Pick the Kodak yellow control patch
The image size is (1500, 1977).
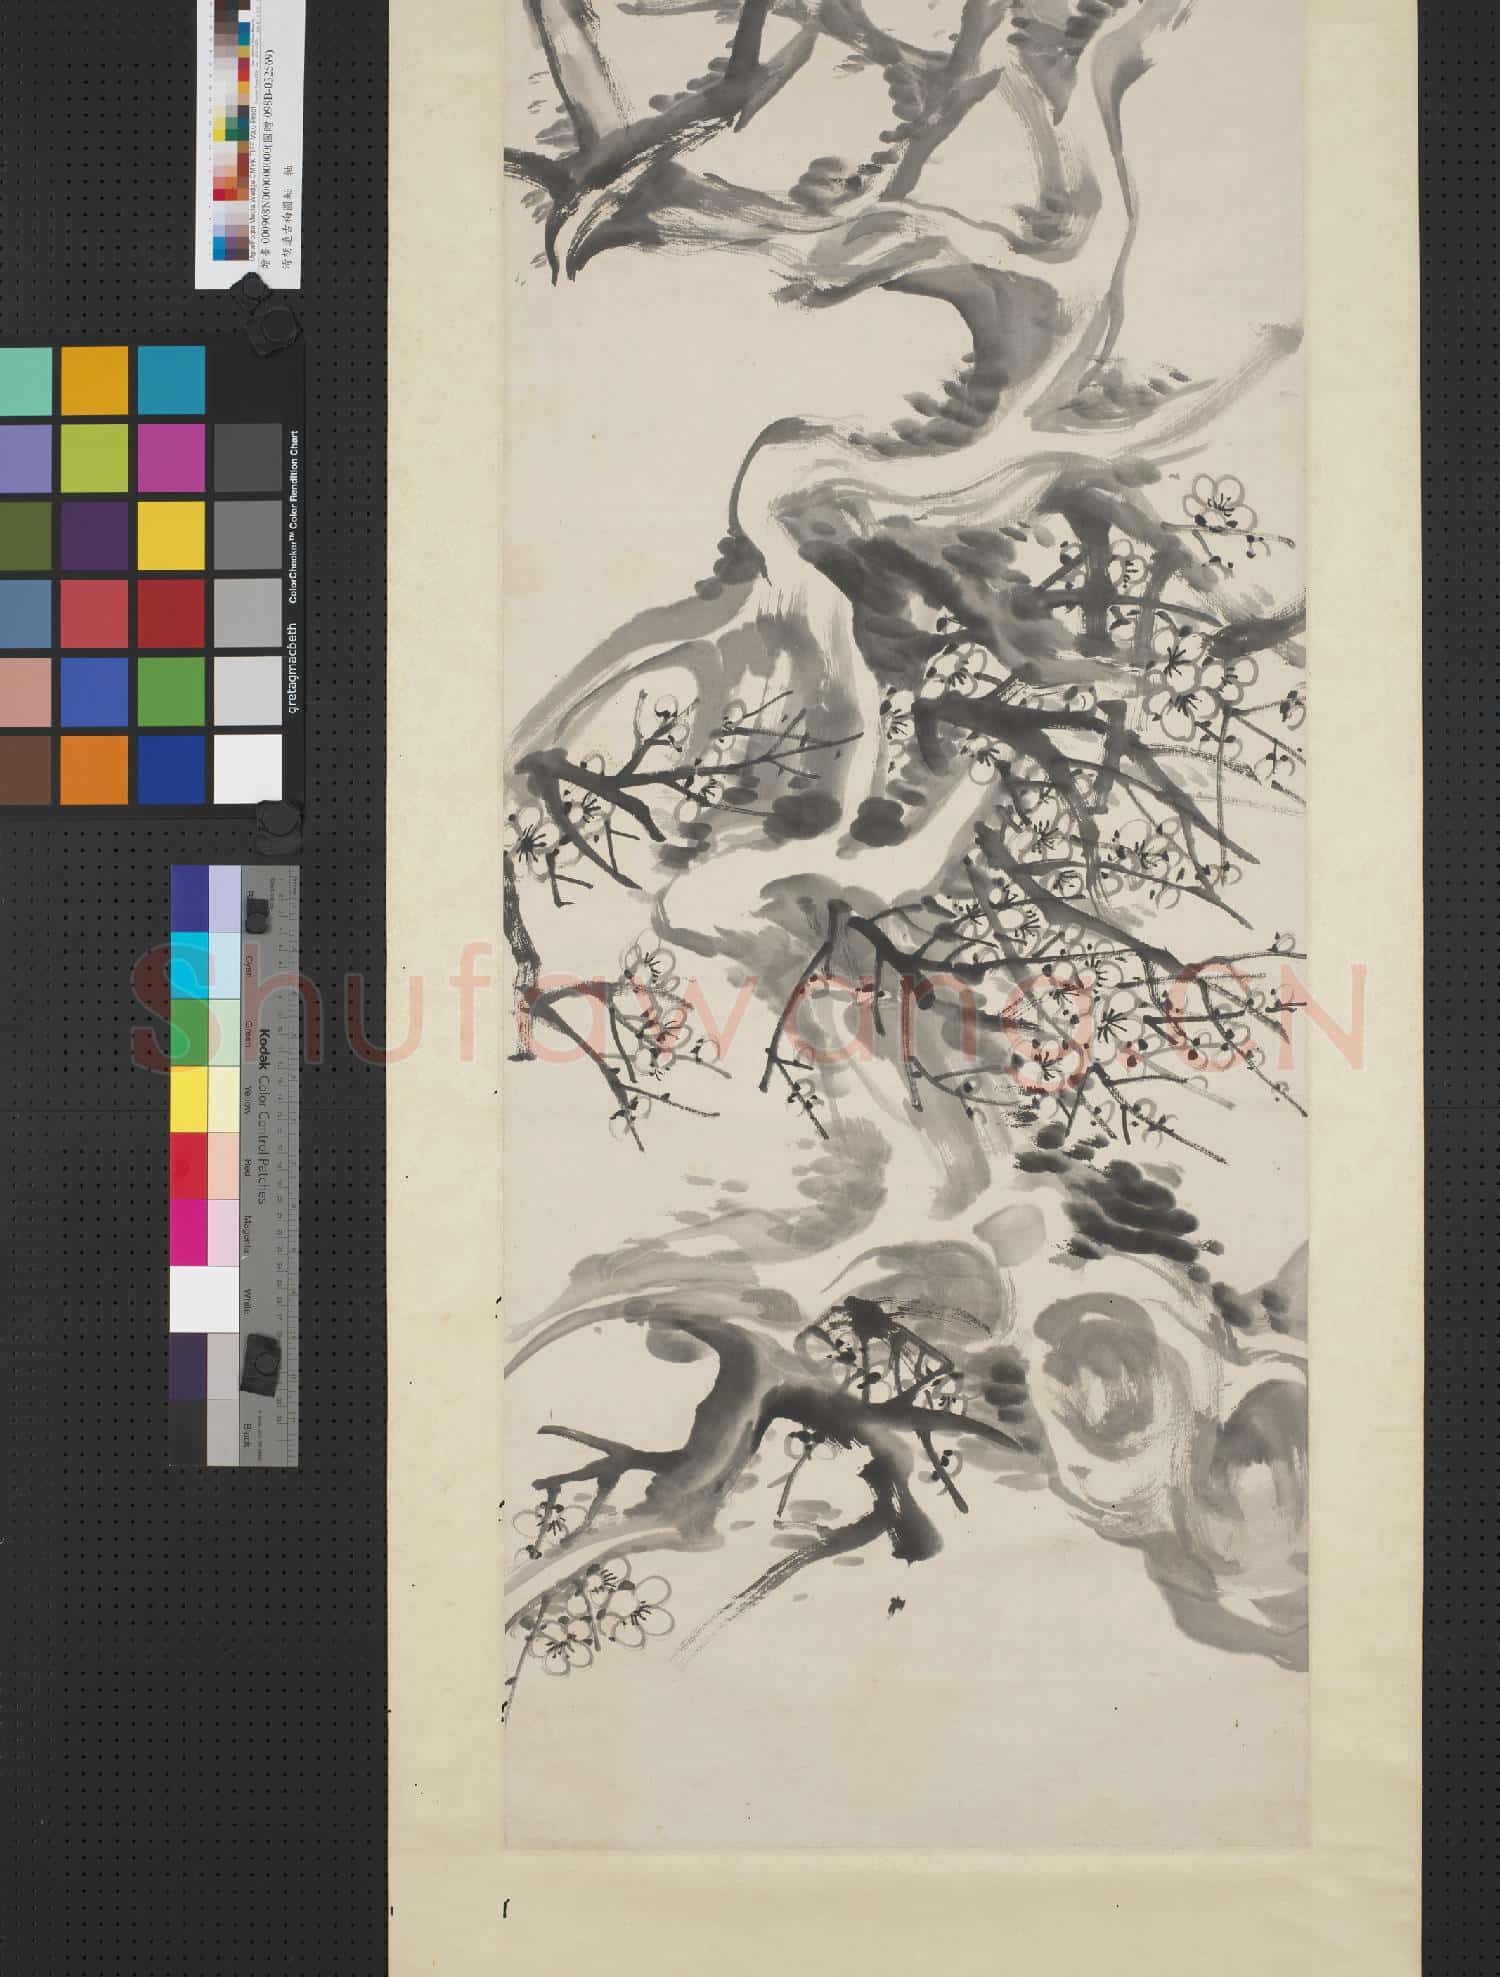[x=189, y=1098]
